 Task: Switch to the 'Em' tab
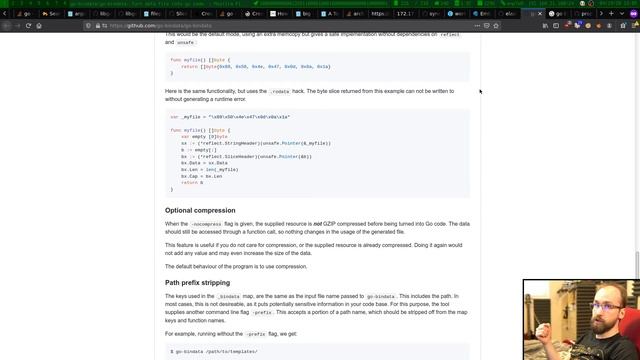click(482, 13)
